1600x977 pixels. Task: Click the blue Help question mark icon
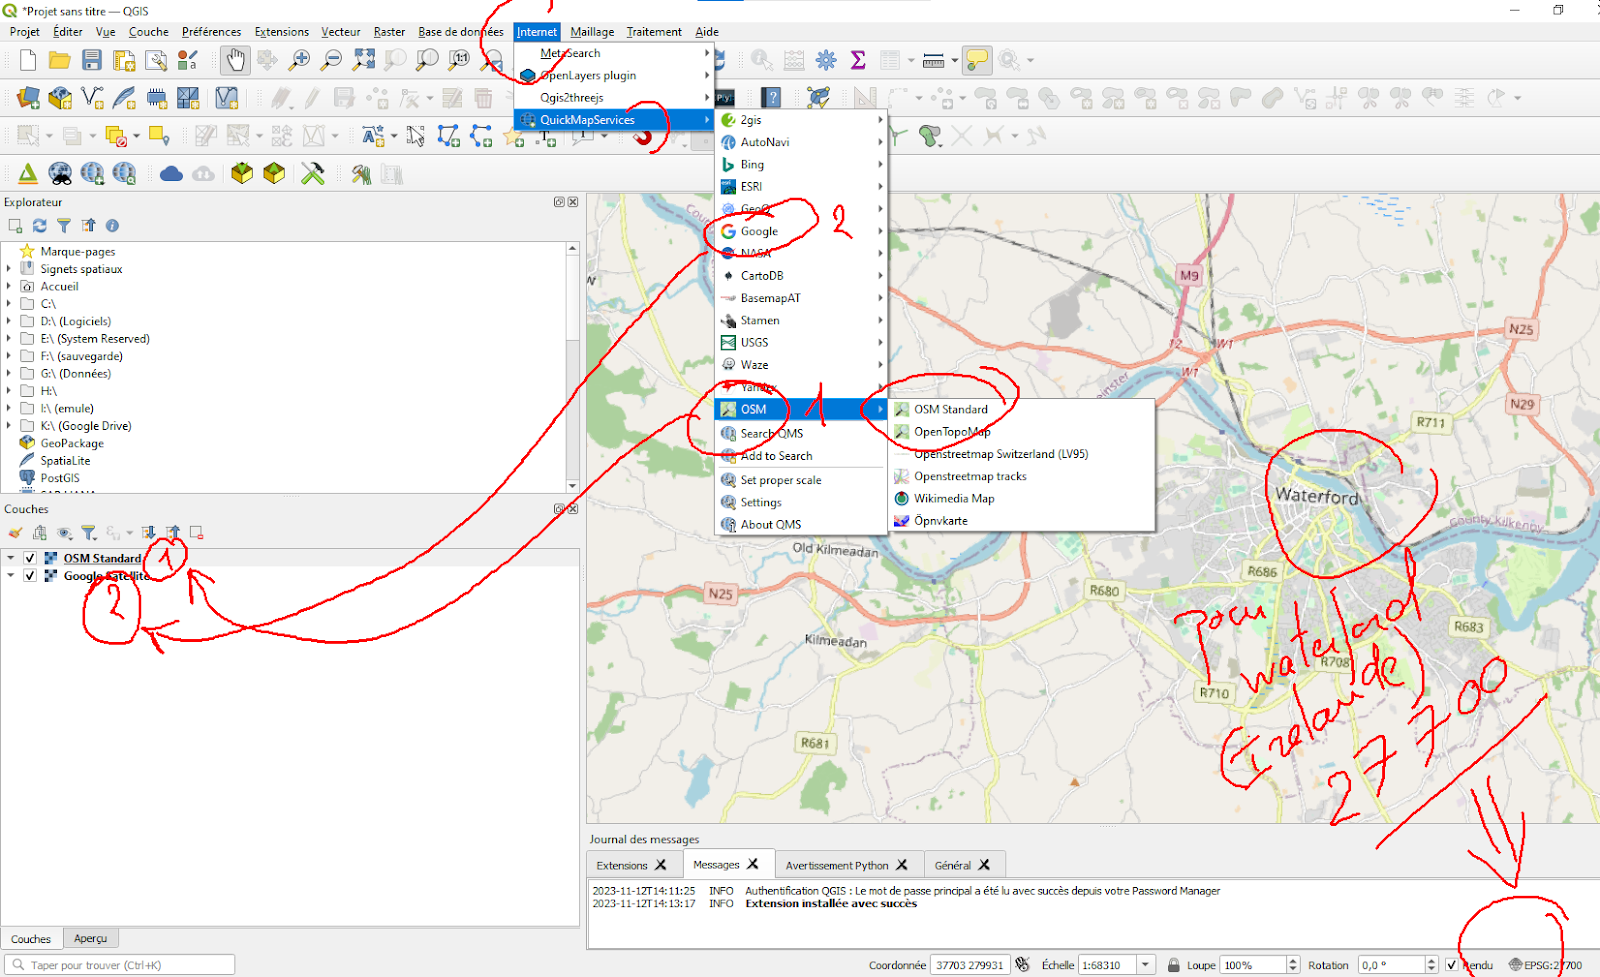click(x=771, y=98)
